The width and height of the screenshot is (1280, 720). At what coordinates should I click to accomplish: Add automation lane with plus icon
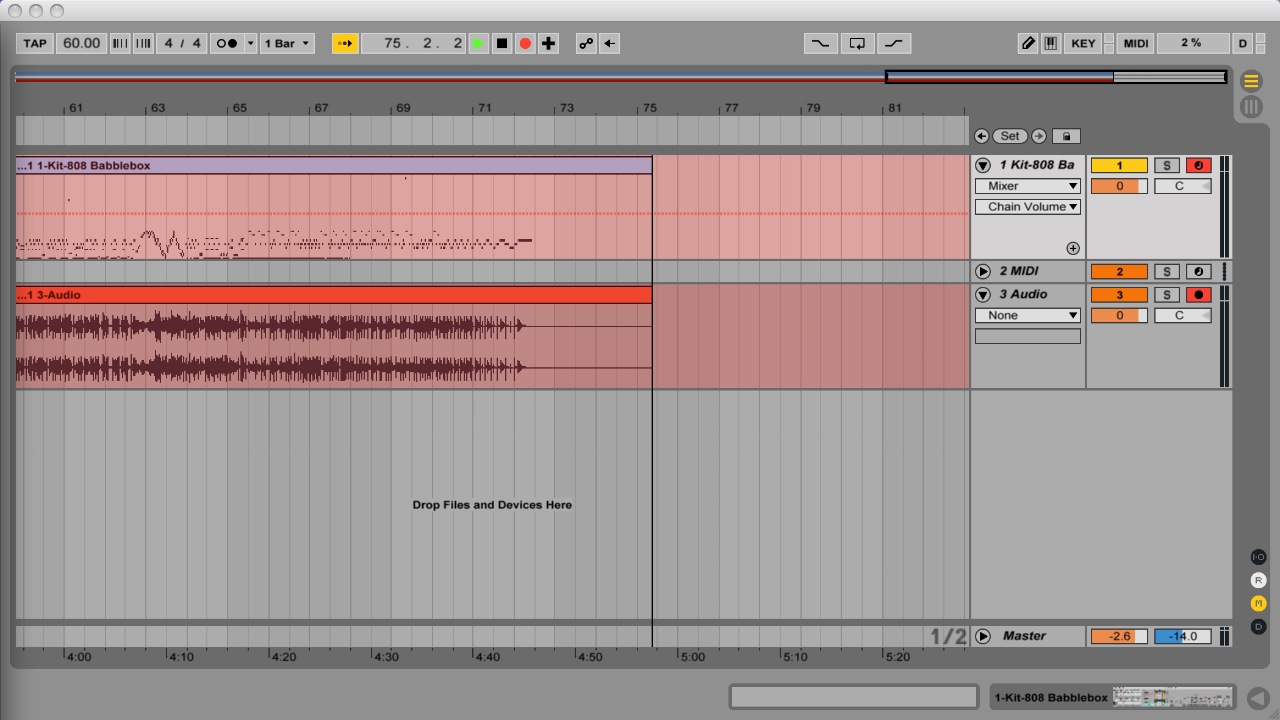click(1073, 248)
